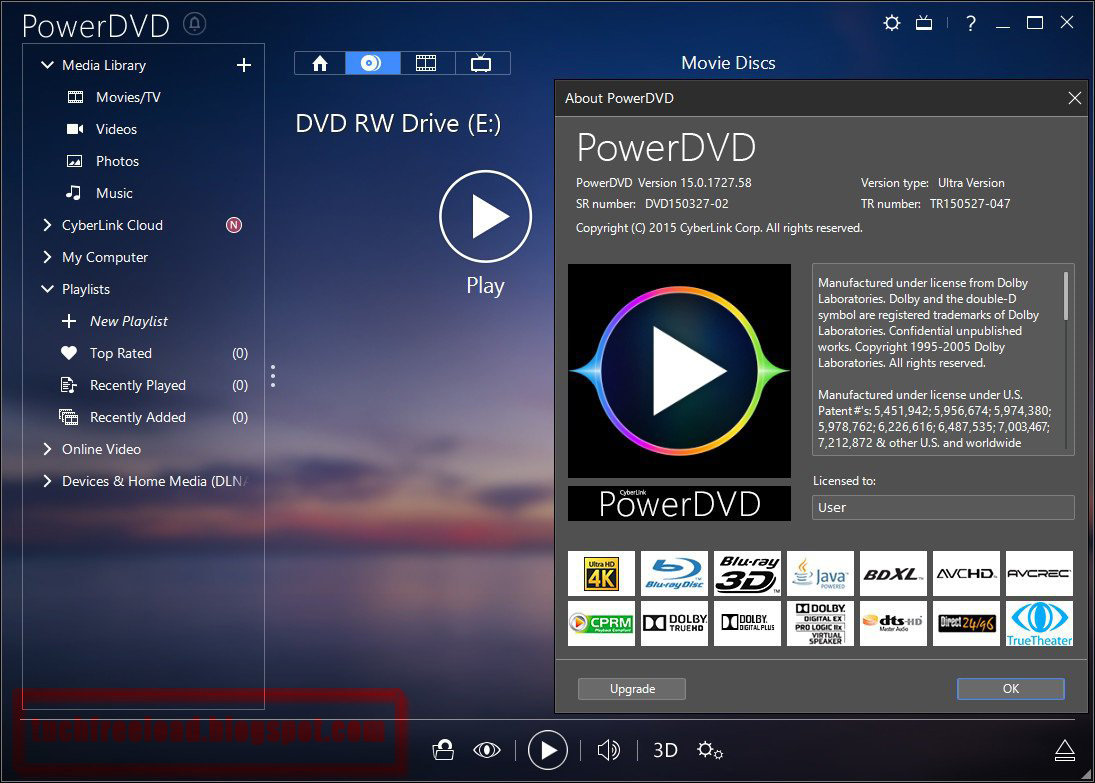Click the BDXL logo

point(893,573)
